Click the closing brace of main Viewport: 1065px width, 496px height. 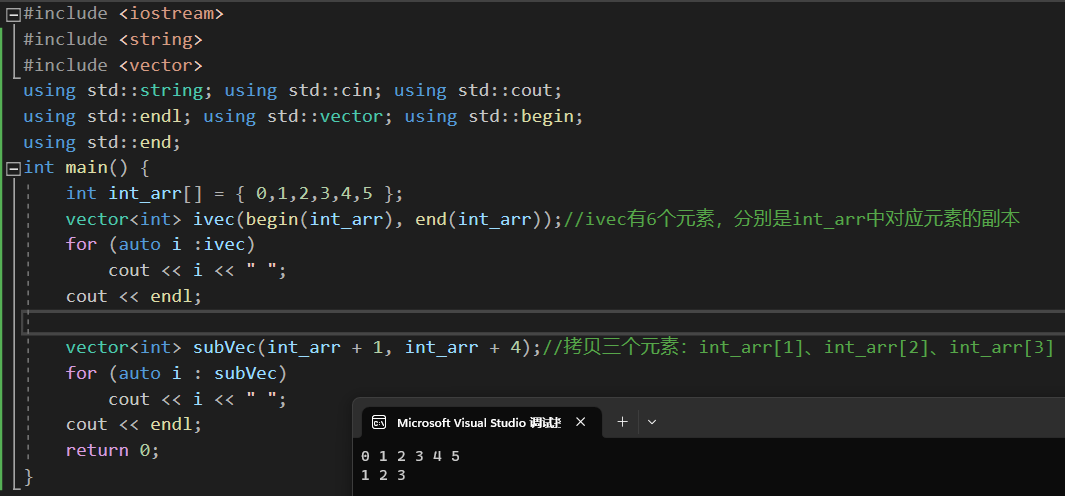click(28, 476)
